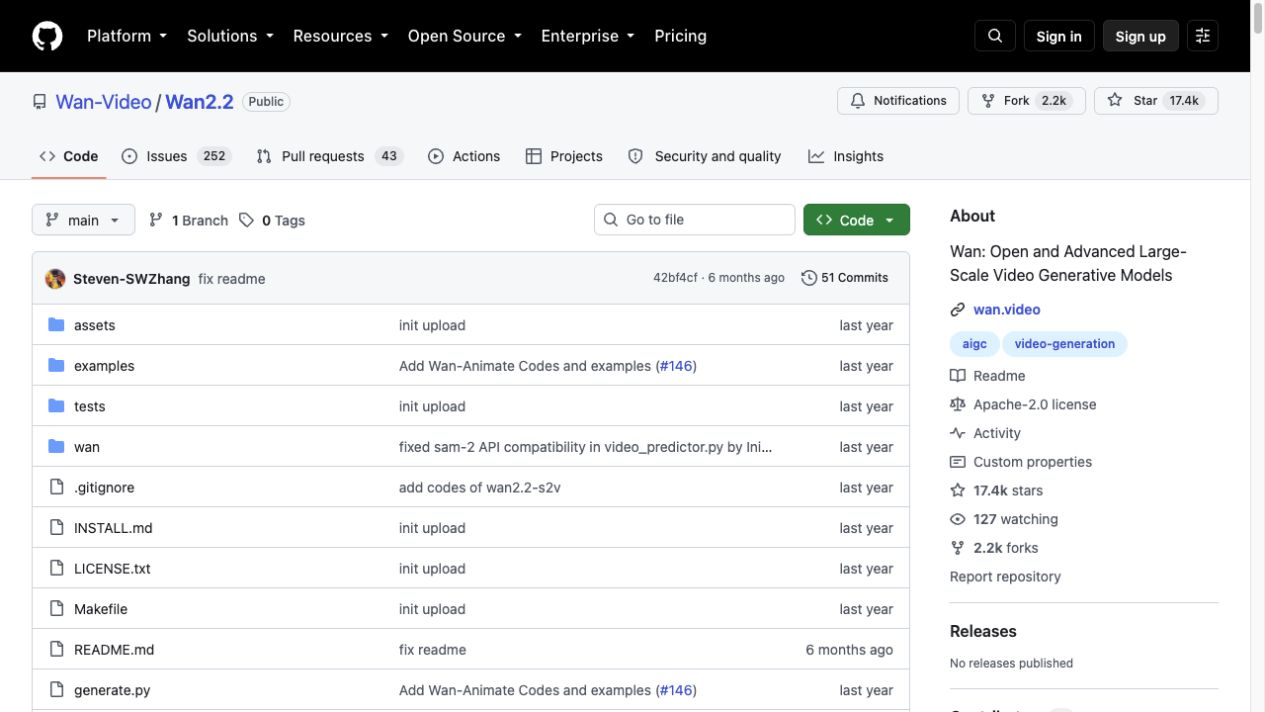Expand the Platform menu
Viewport: 1265px width, 712px height.
[x=126, y=36]
